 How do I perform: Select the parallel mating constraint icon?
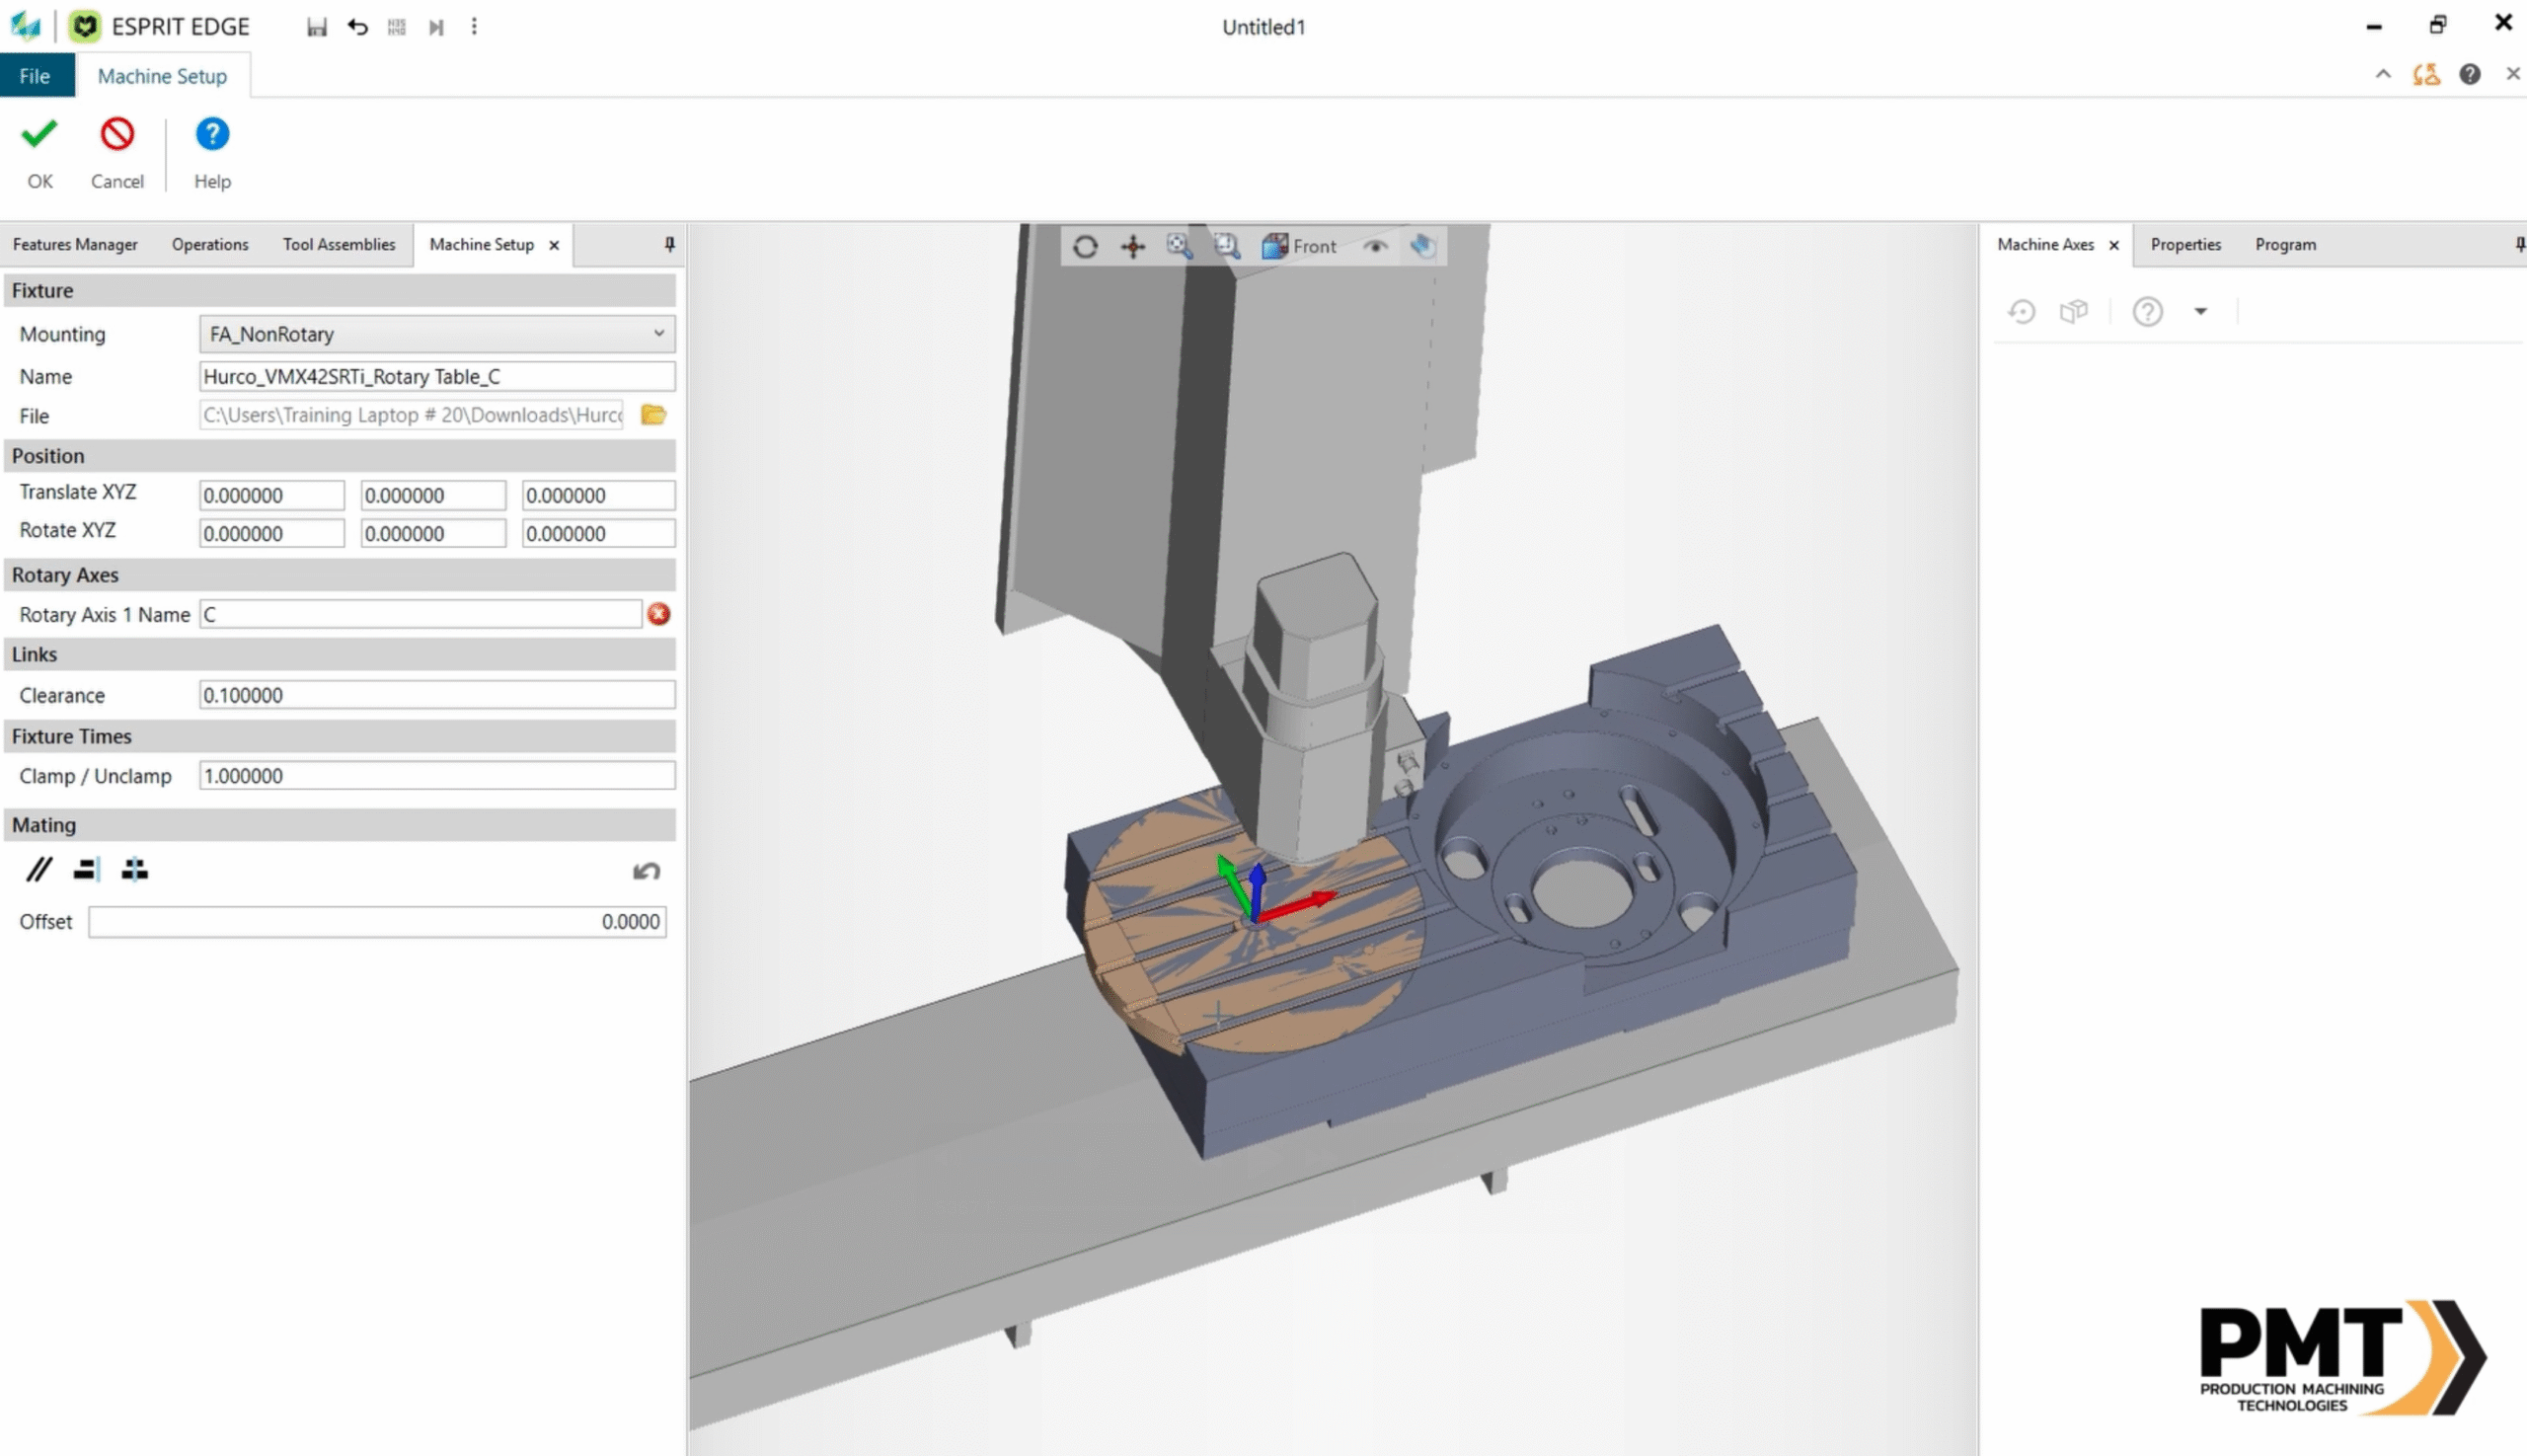coord(39,870)
